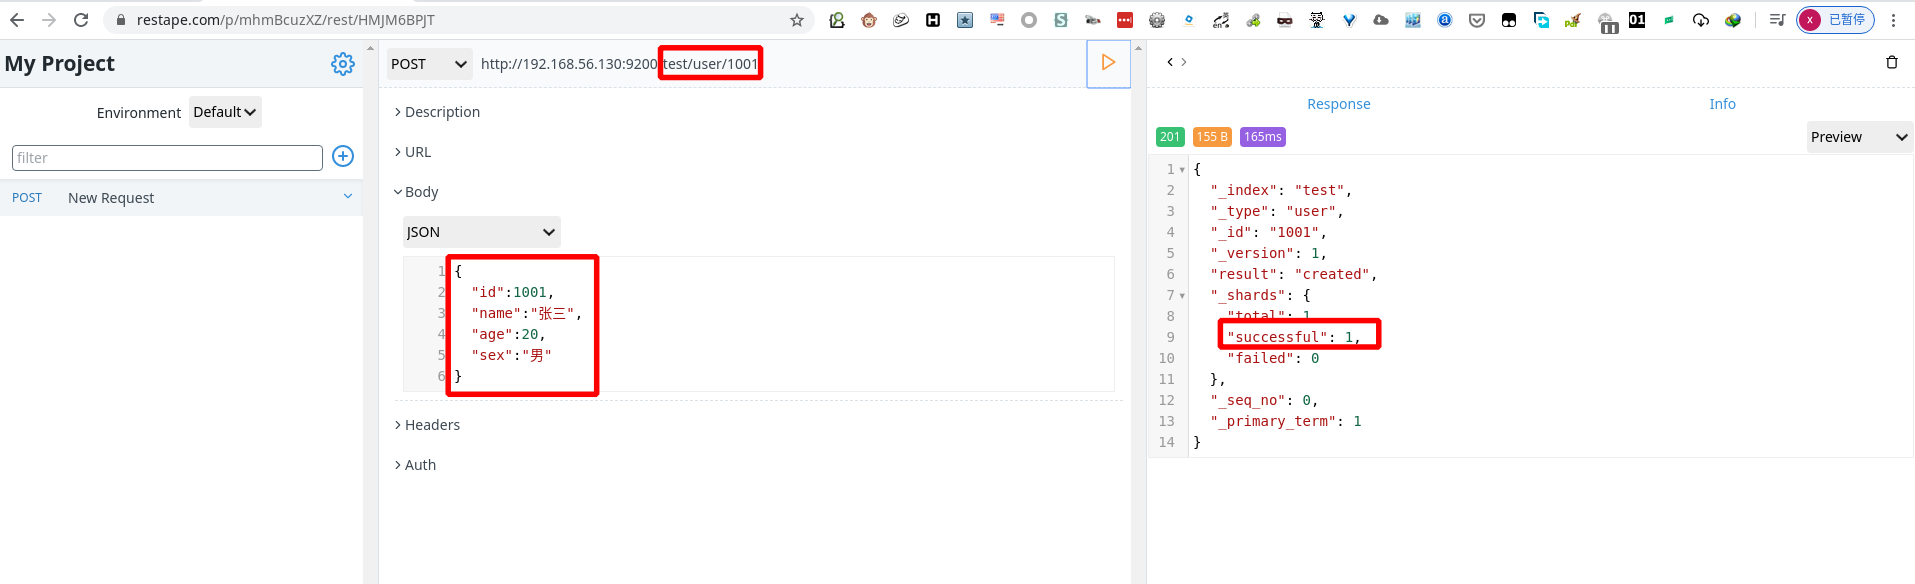Send the request with play button
1915x584 pixels.
[x=1108, y=63]
